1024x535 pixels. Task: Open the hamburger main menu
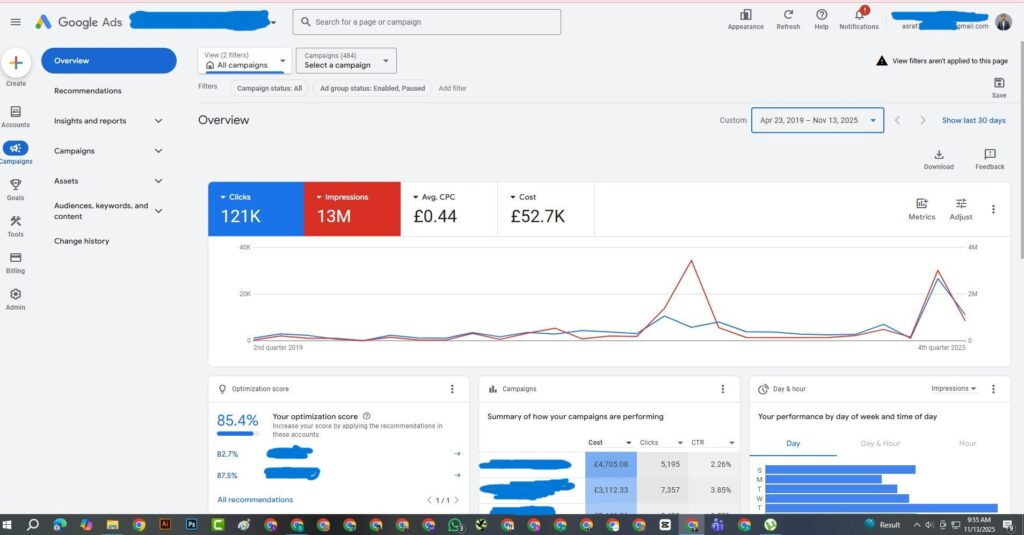[x=16, y=22]
